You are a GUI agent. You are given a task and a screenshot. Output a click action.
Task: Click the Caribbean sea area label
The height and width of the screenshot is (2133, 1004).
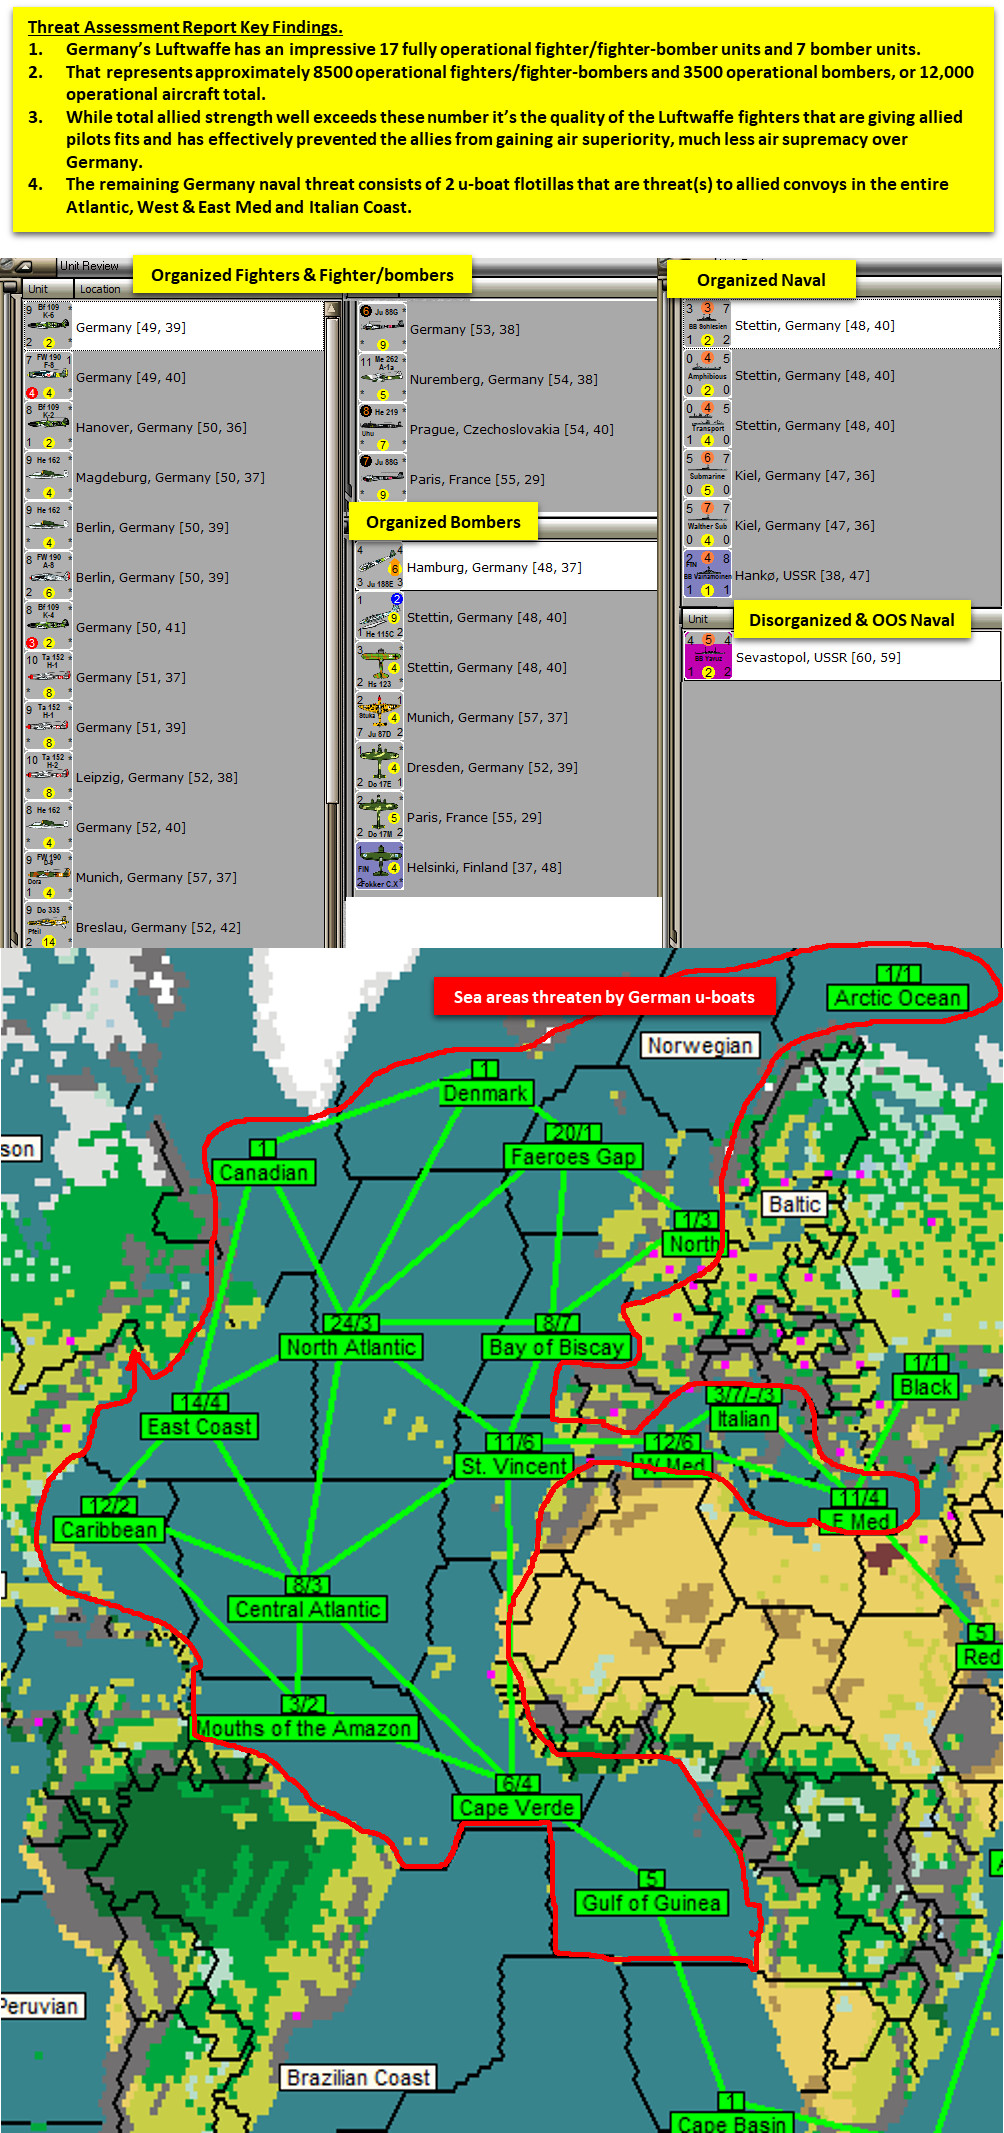click(x=109, y=1529)
